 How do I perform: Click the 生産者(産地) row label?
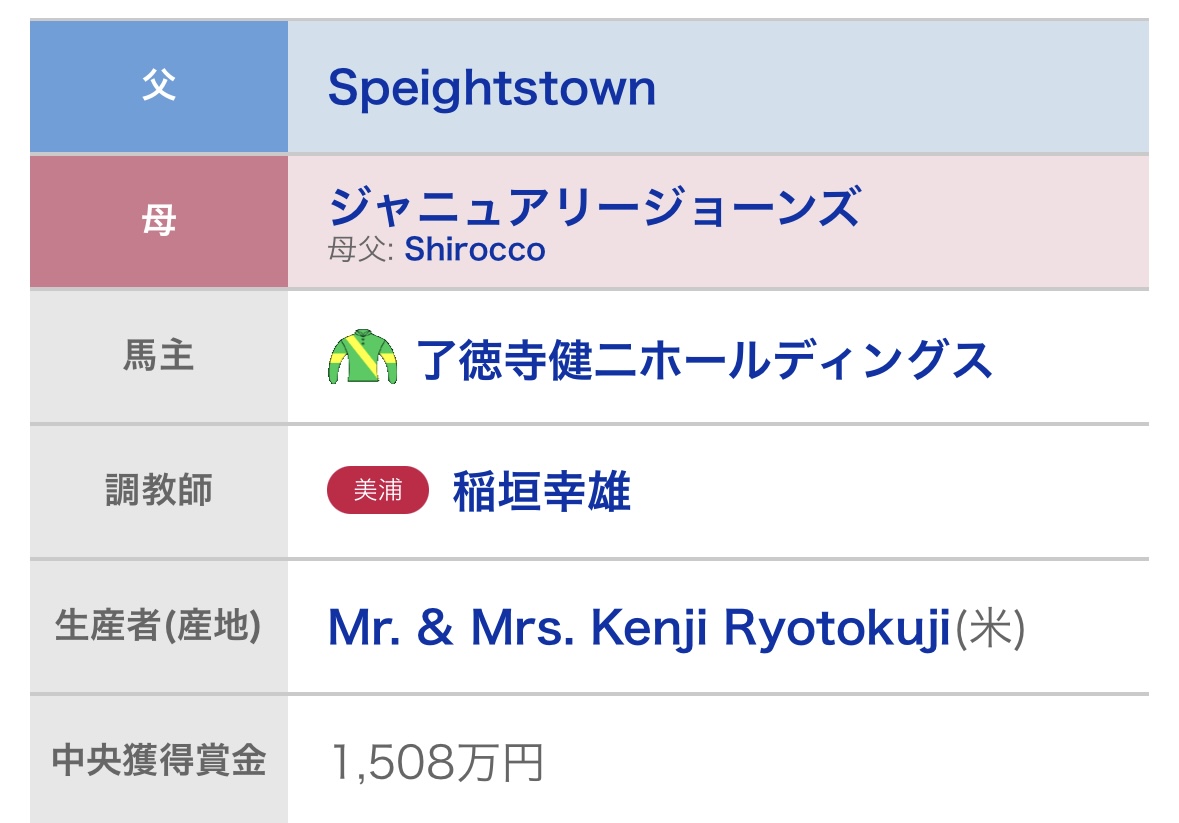pos(159,627)
